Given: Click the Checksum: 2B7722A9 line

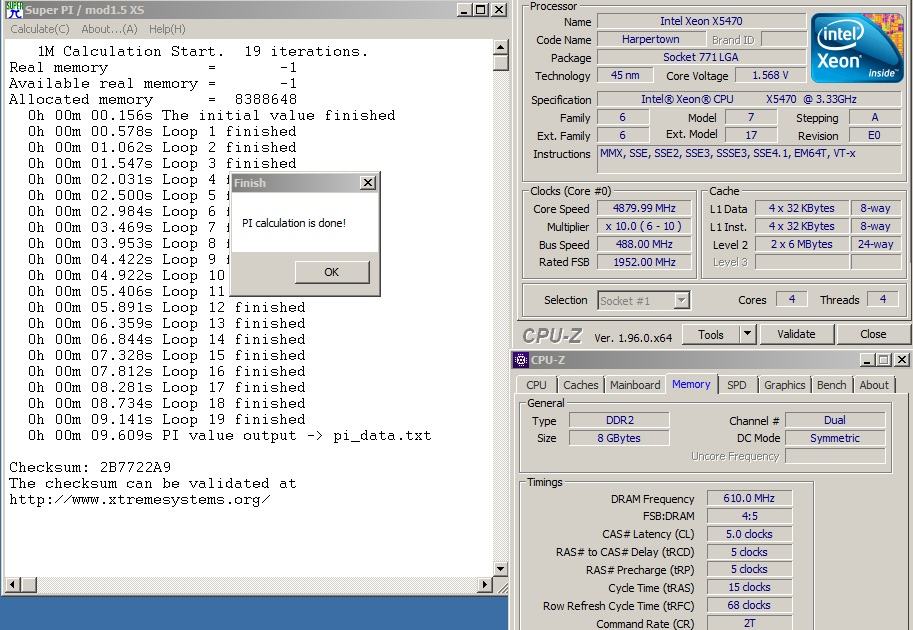Looking at the screenshot, I should [90, 468].
